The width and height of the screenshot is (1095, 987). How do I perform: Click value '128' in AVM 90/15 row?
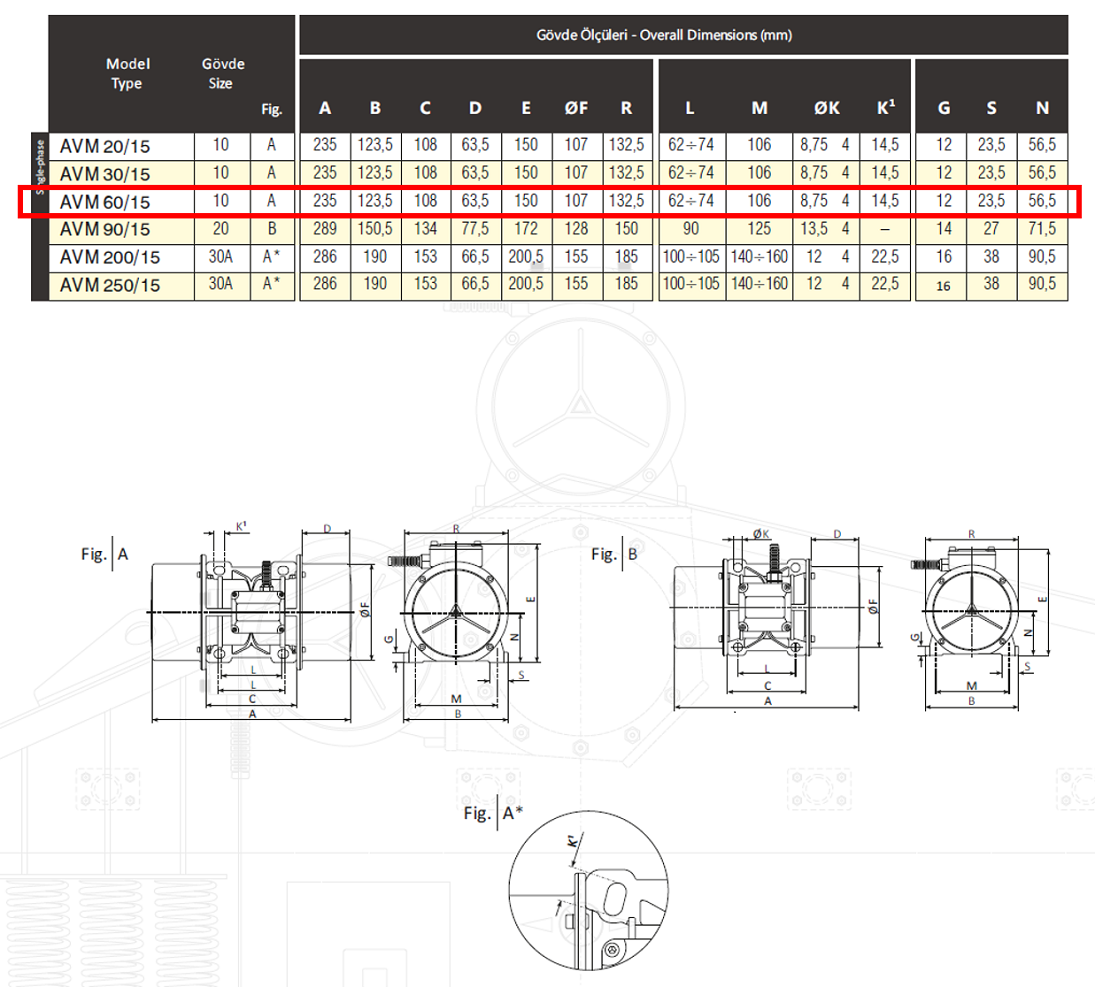[576, 229]
